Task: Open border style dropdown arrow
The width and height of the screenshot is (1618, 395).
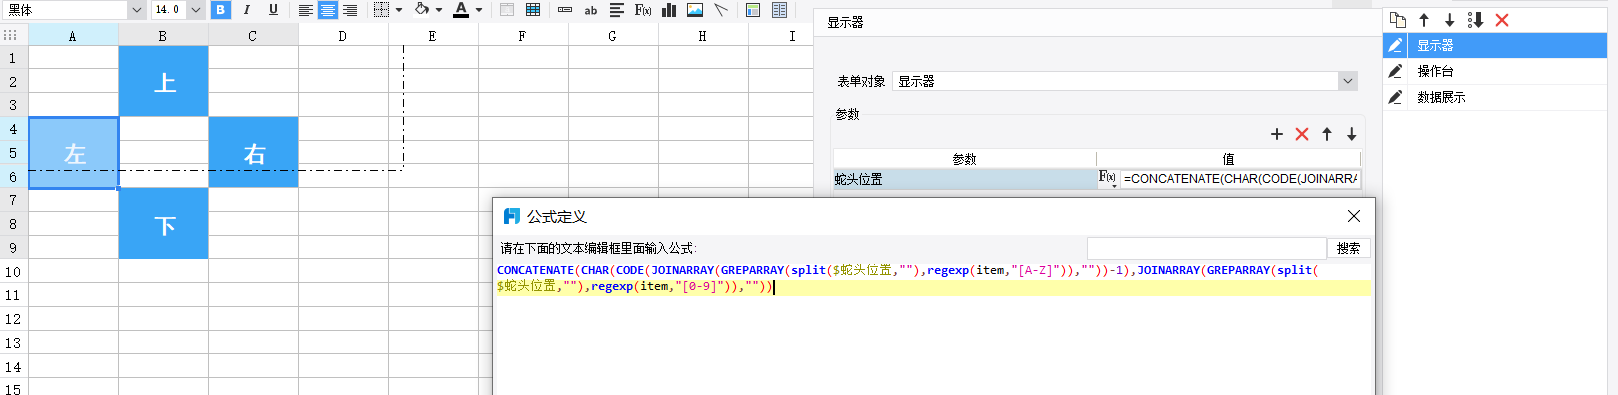Action: coord(399,10)
